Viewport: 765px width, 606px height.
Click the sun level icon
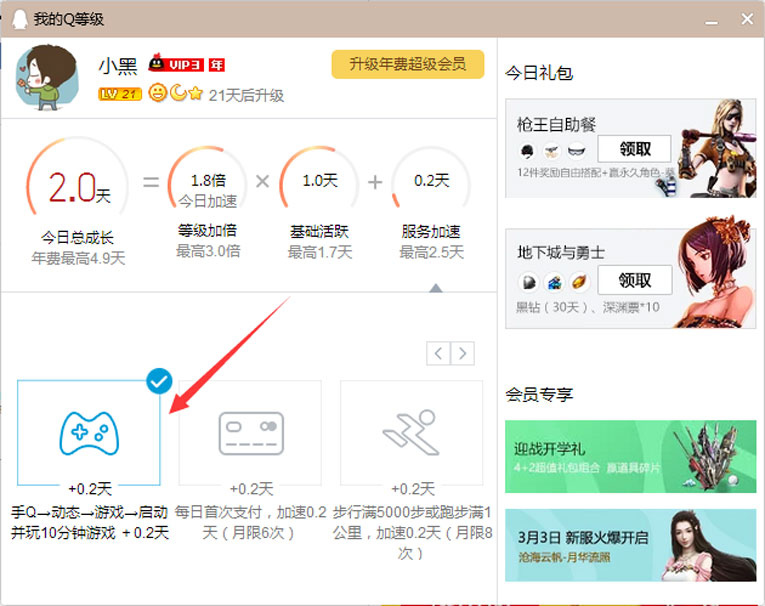coord(157,93)
